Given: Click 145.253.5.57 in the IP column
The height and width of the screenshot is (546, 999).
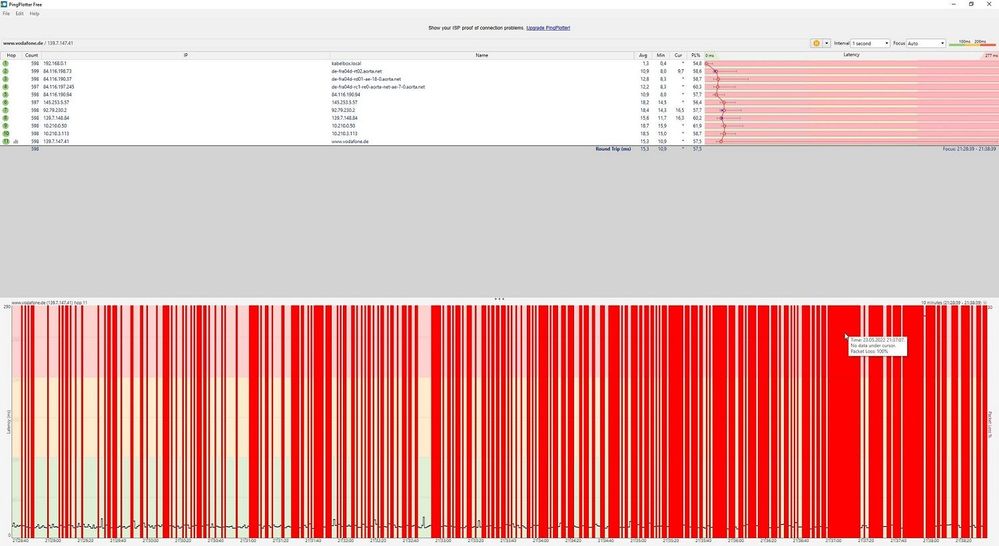Looking at the screenshot, I should [x=56, y=103].
